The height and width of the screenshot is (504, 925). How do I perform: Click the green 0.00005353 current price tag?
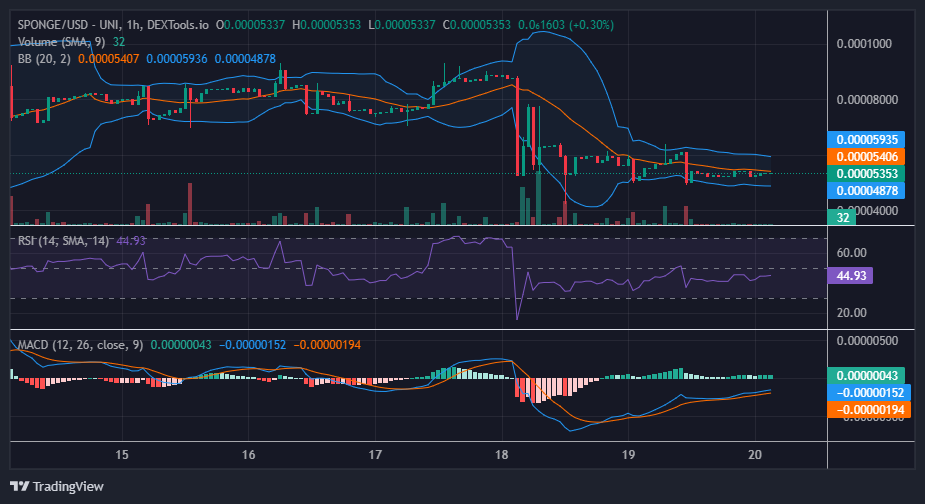(x=867, y=174)
